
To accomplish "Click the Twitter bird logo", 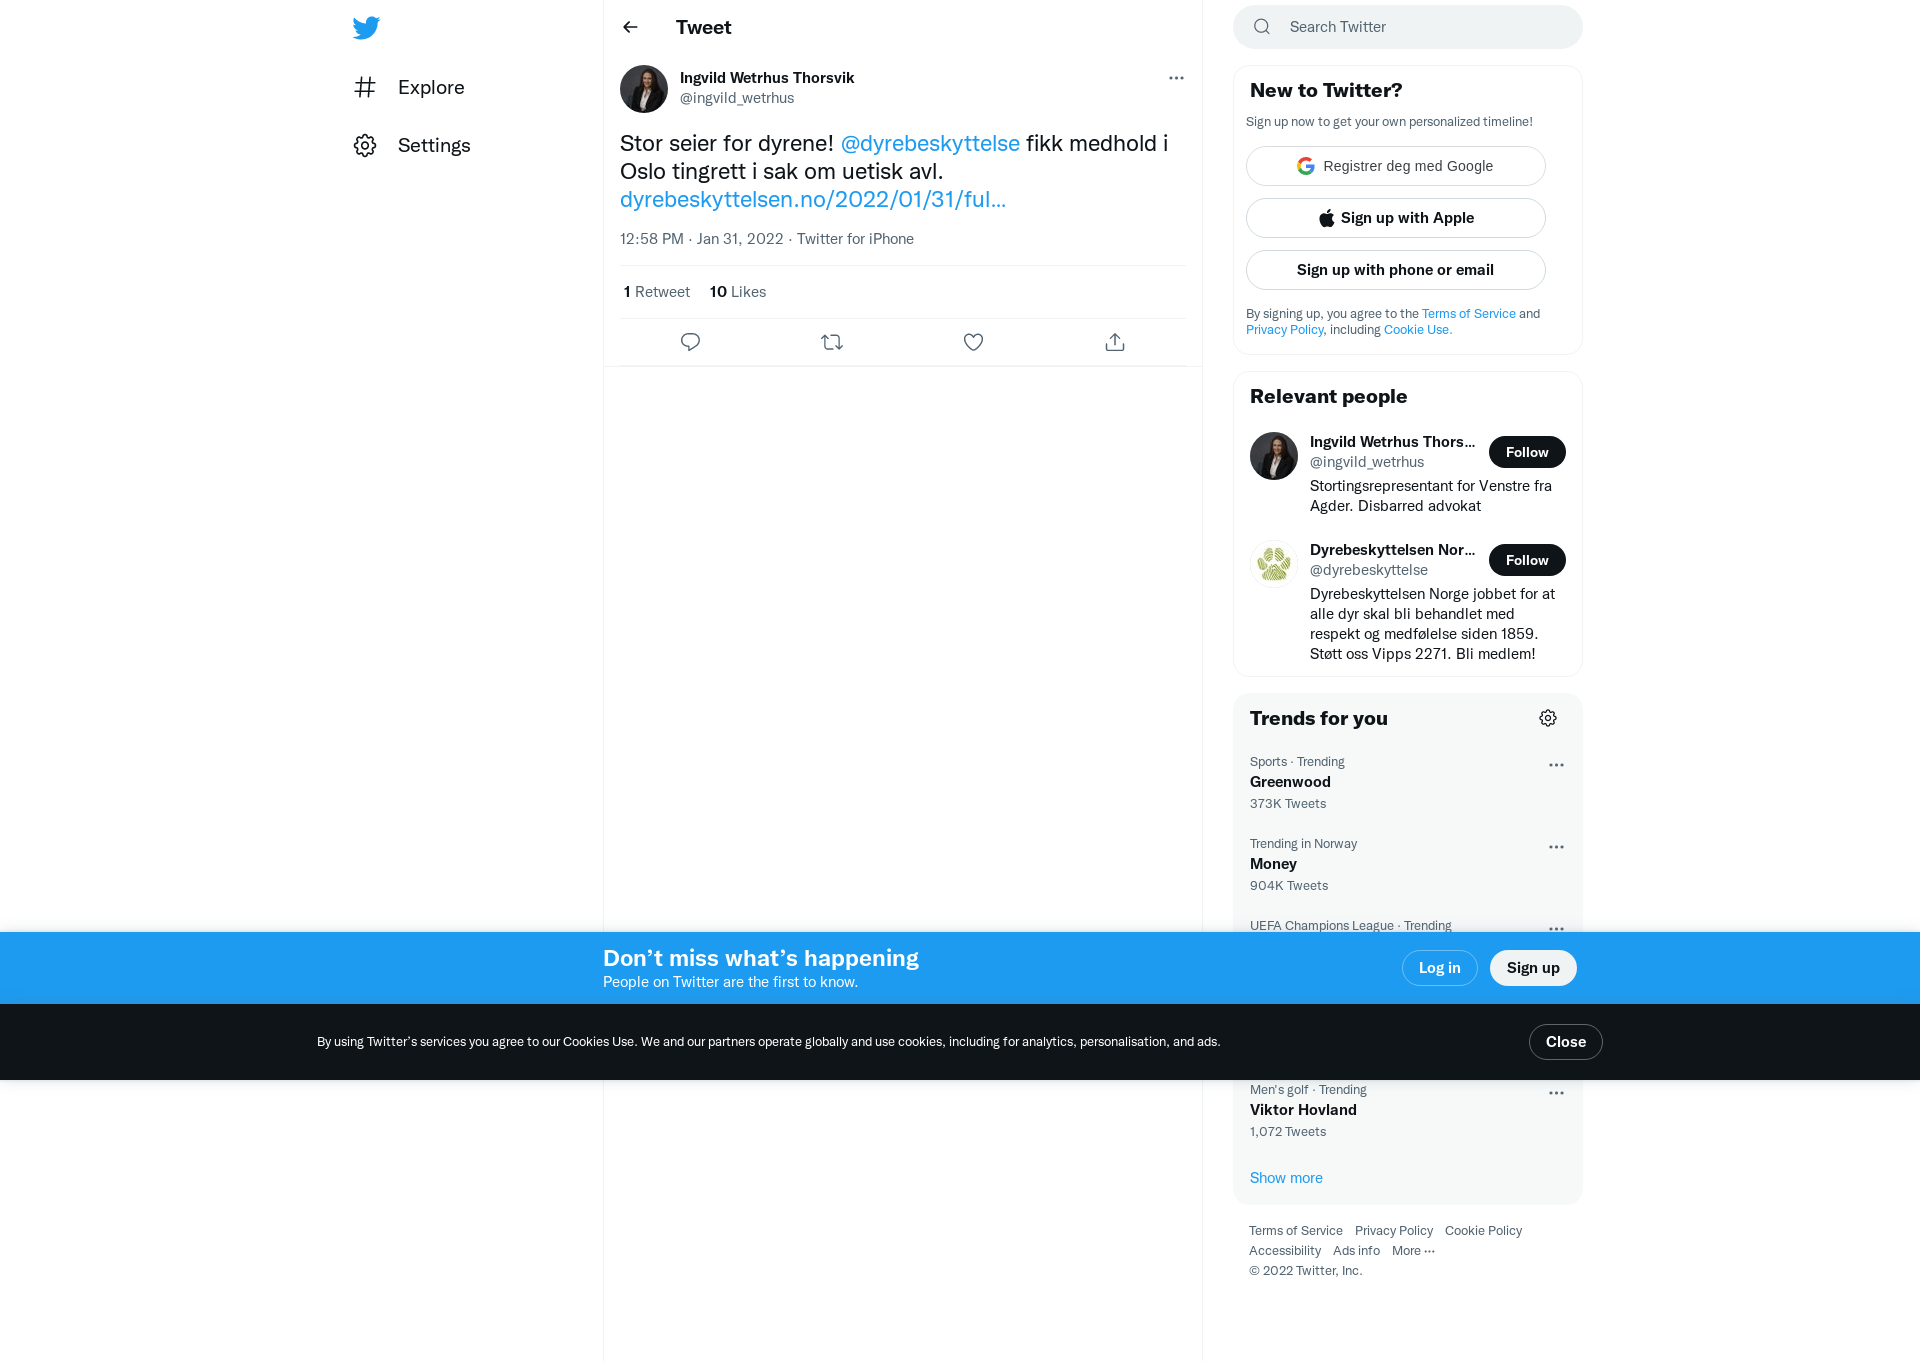I will pos(366,27).
